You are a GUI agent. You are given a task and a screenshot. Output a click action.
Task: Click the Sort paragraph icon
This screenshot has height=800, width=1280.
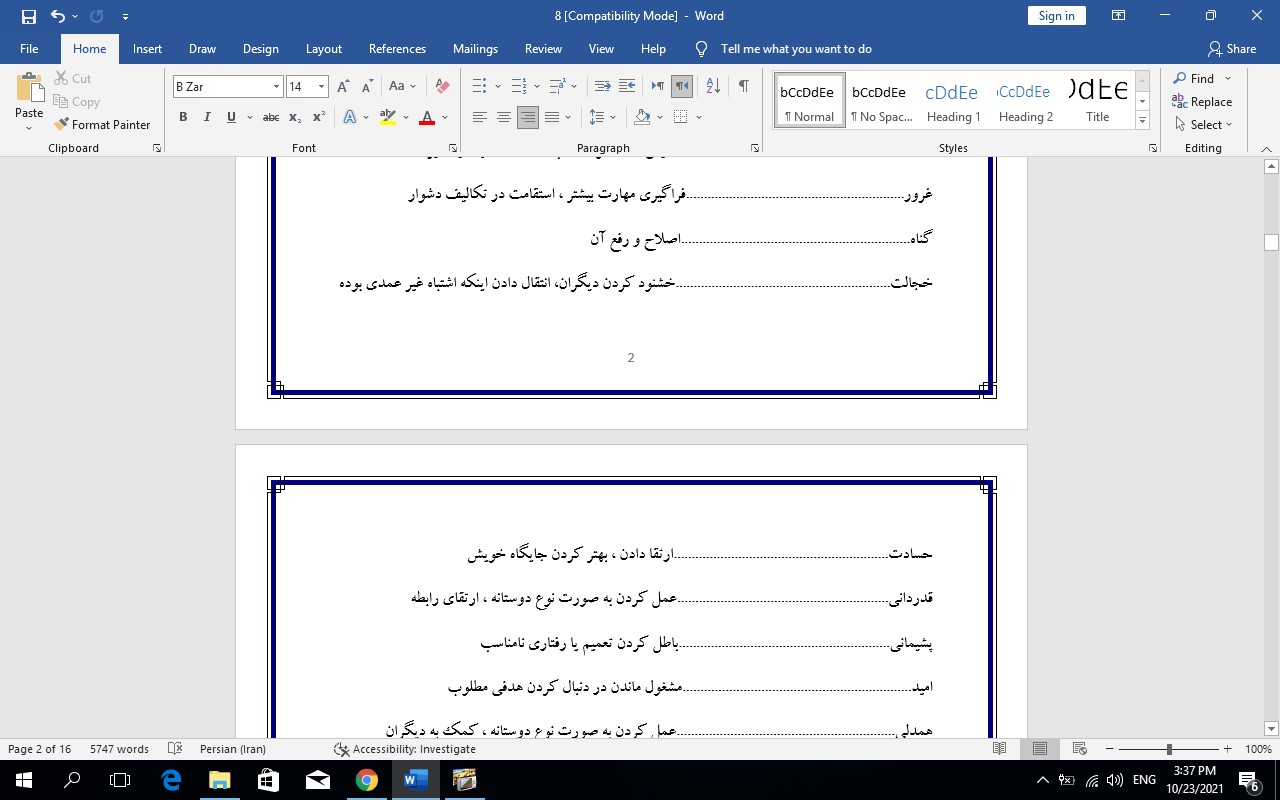click(713, 87)
